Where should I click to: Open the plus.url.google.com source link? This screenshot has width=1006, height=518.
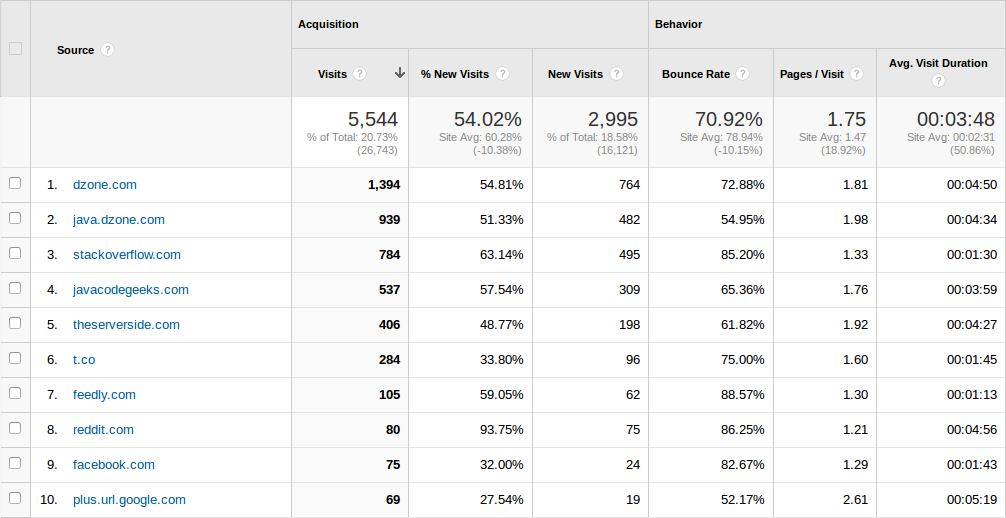[x=130, y=499]
